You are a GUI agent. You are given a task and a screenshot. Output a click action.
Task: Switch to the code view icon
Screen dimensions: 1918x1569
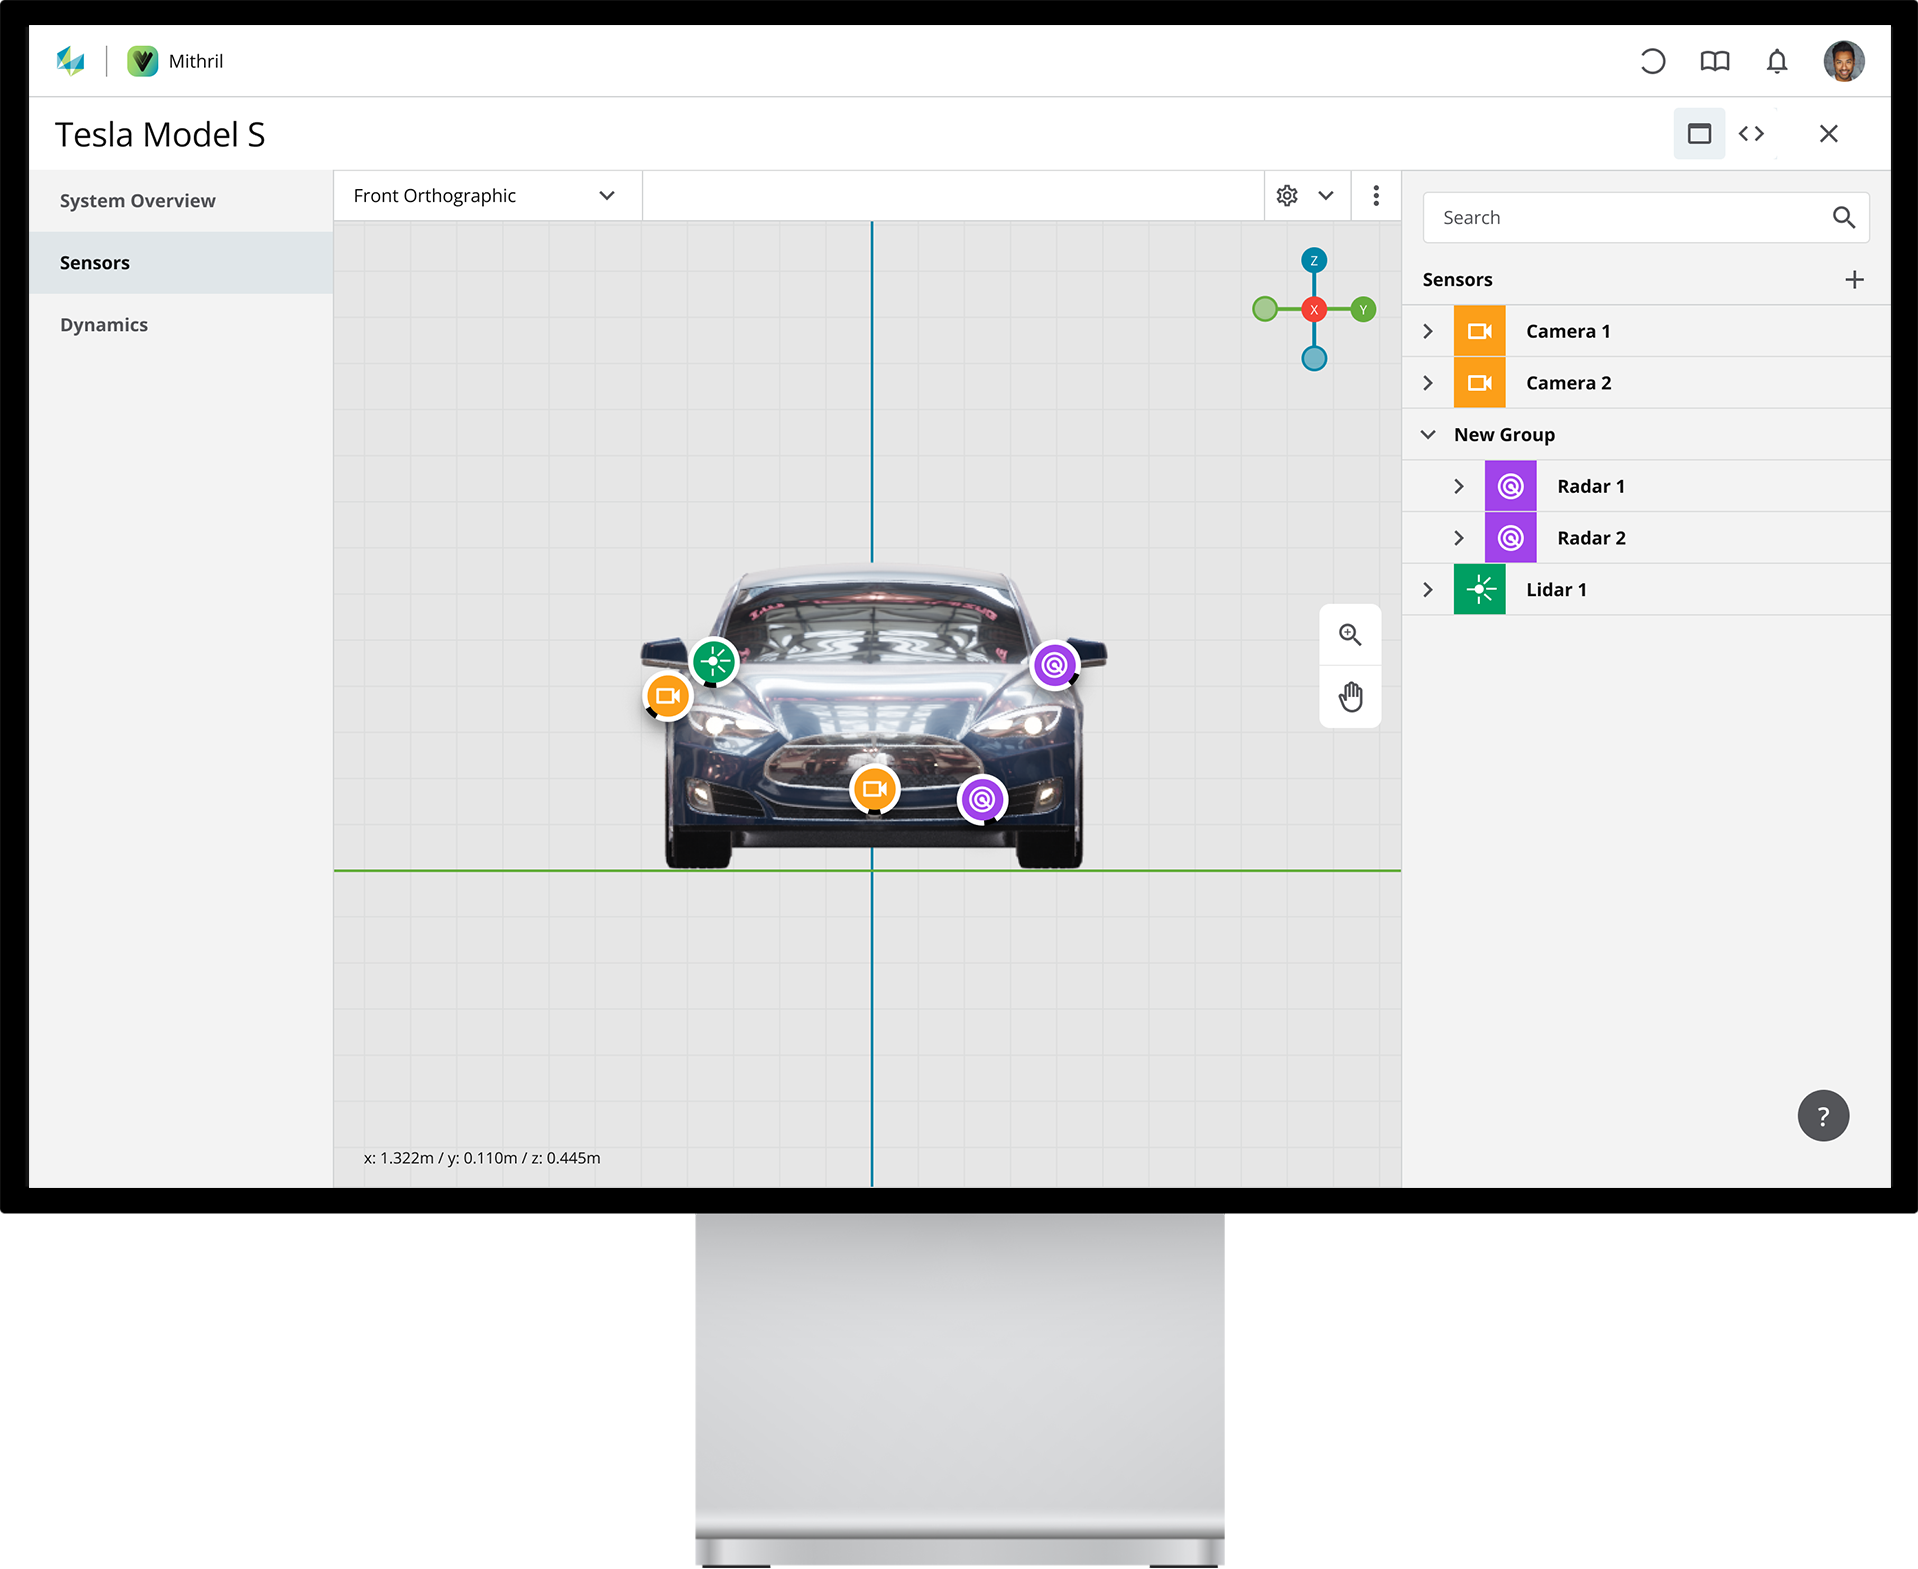click(x=1751, y=133)
